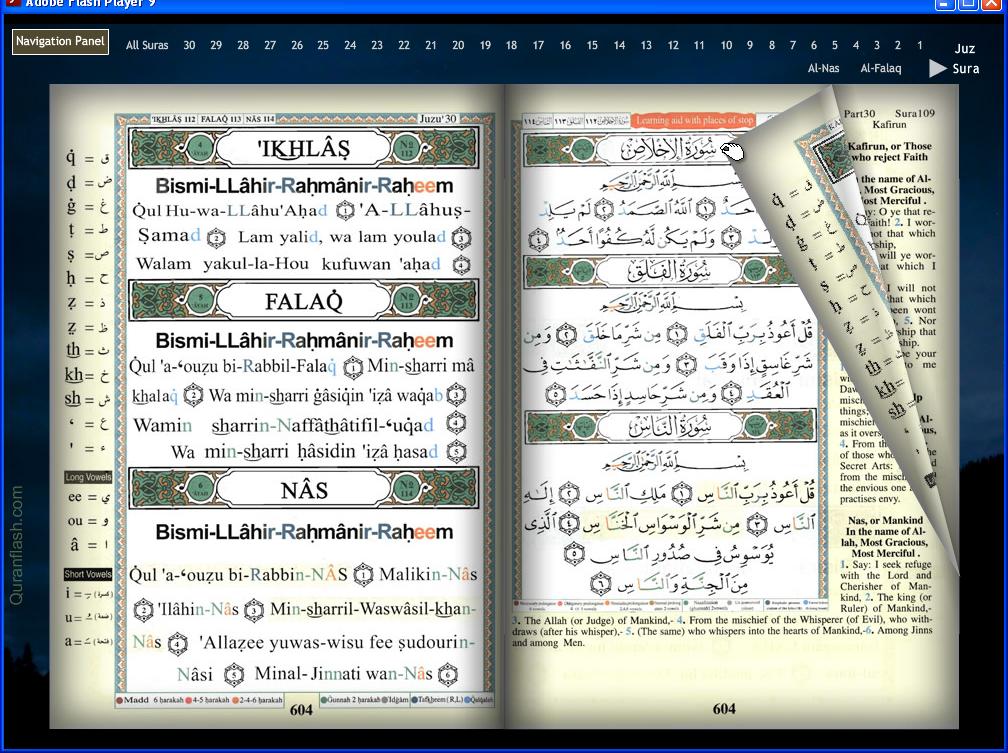Go to Juz 28
The width and height of the screenshot is (1008, 753).
click(243, 46)
